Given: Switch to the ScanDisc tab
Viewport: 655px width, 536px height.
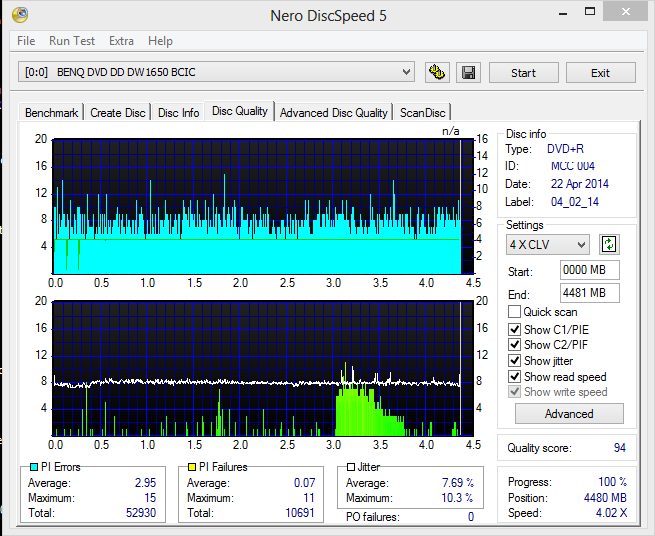Looking at the screenshot, I should [x=423, y=113].
